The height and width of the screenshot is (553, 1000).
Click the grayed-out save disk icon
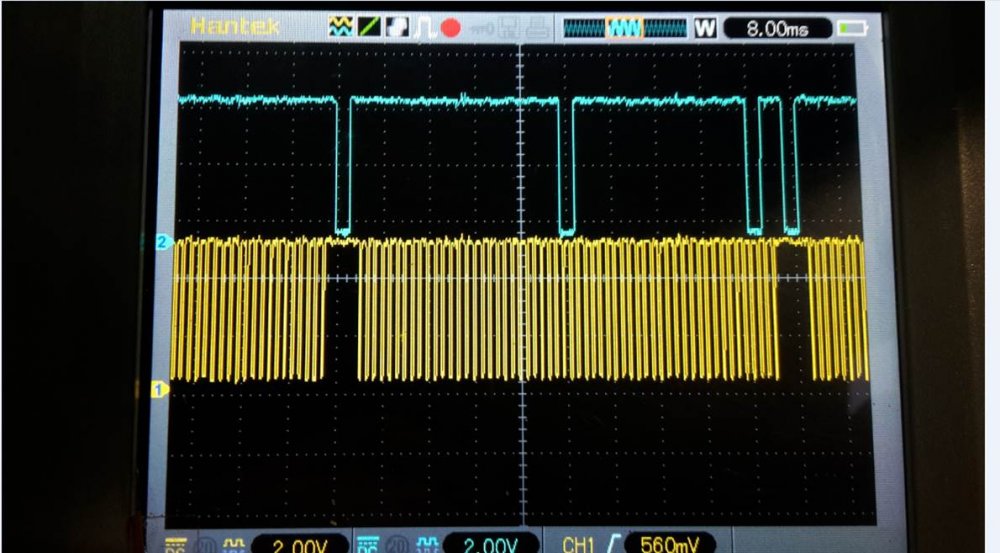coord(510,28)
